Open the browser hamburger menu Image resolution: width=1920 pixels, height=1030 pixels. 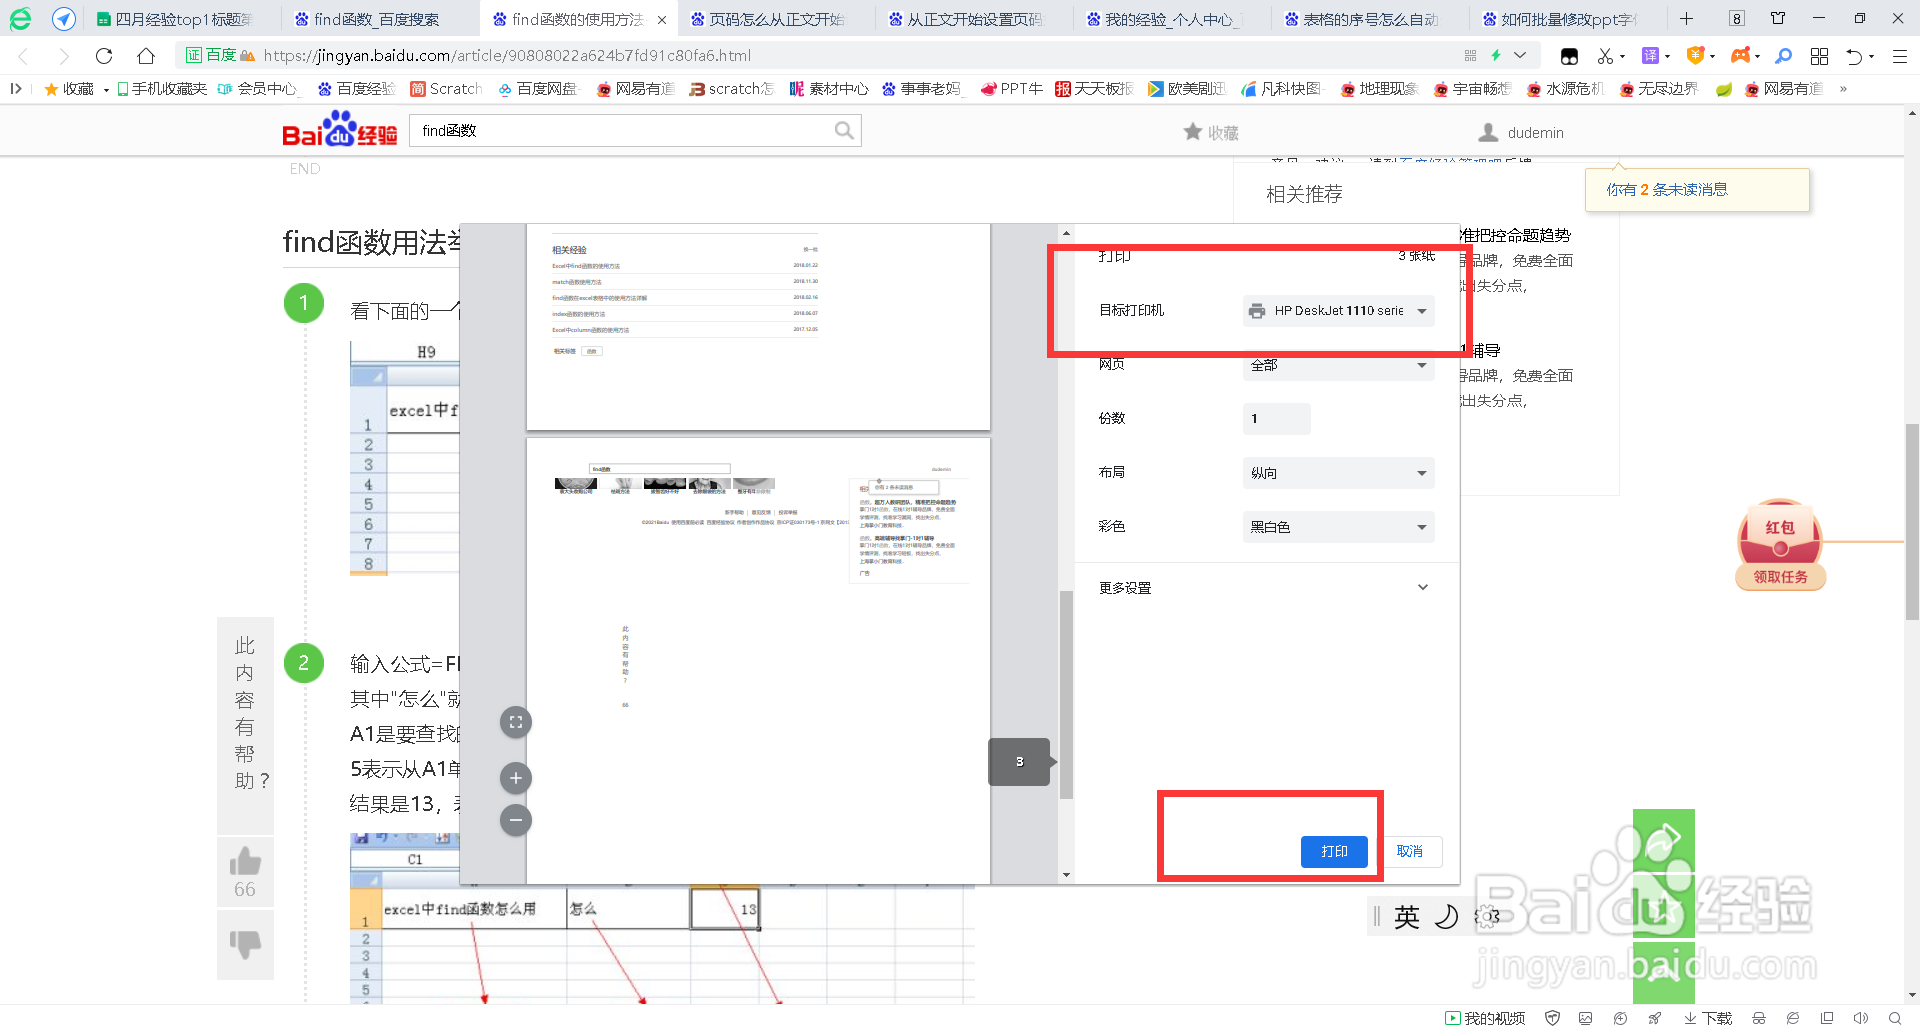coord(1899,55)
